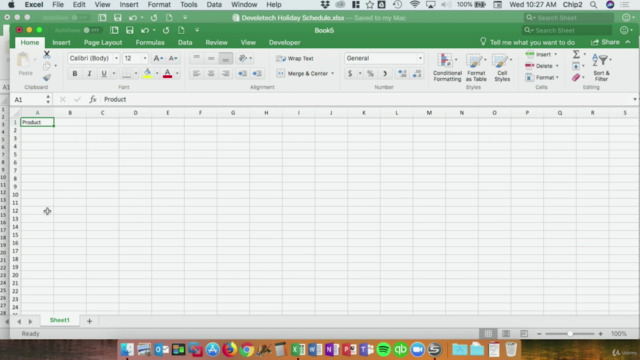The width and height of the screenshot is (640, 360).
Task: Click the Paste clipboard icon
Action: (x=24, y=61)
